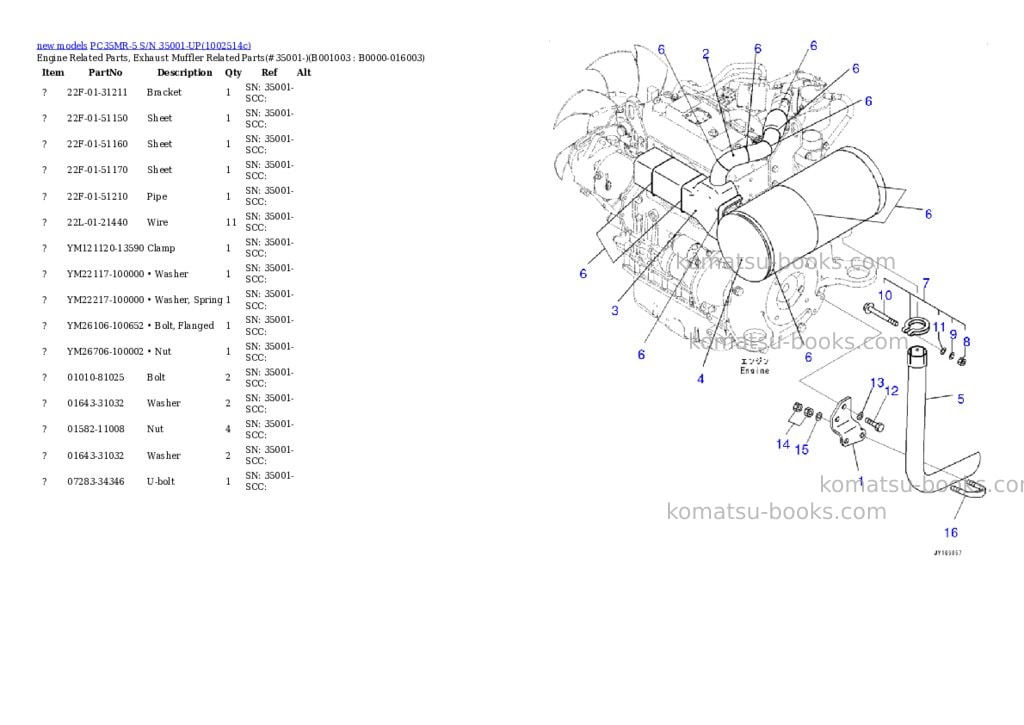Click the "Pipe" description

pyautogui.click(x=157, y=197)
